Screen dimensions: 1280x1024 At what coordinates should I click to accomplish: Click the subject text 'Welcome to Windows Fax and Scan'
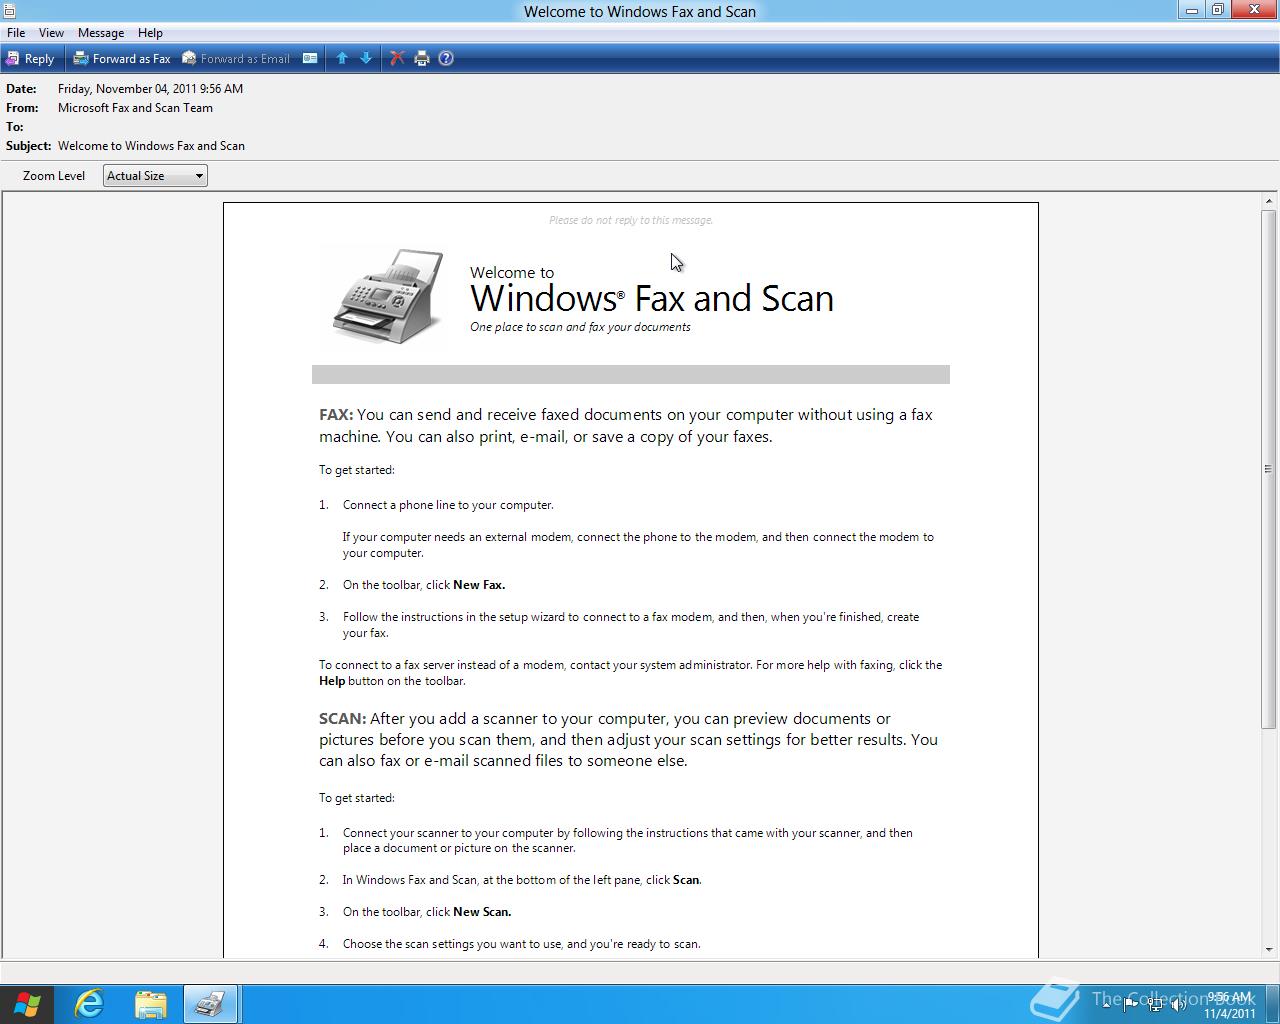(x=151, y=146)
